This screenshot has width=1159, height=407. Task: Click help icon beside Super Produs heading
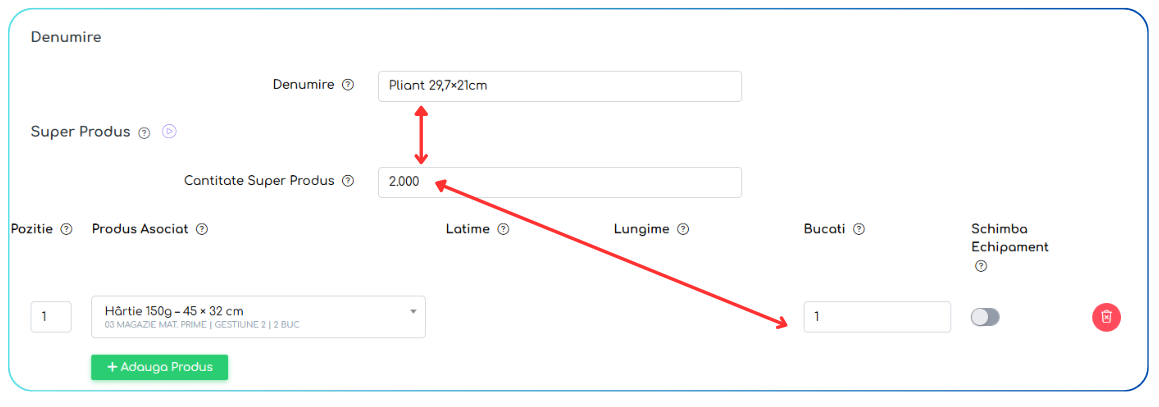click(145, 132)
